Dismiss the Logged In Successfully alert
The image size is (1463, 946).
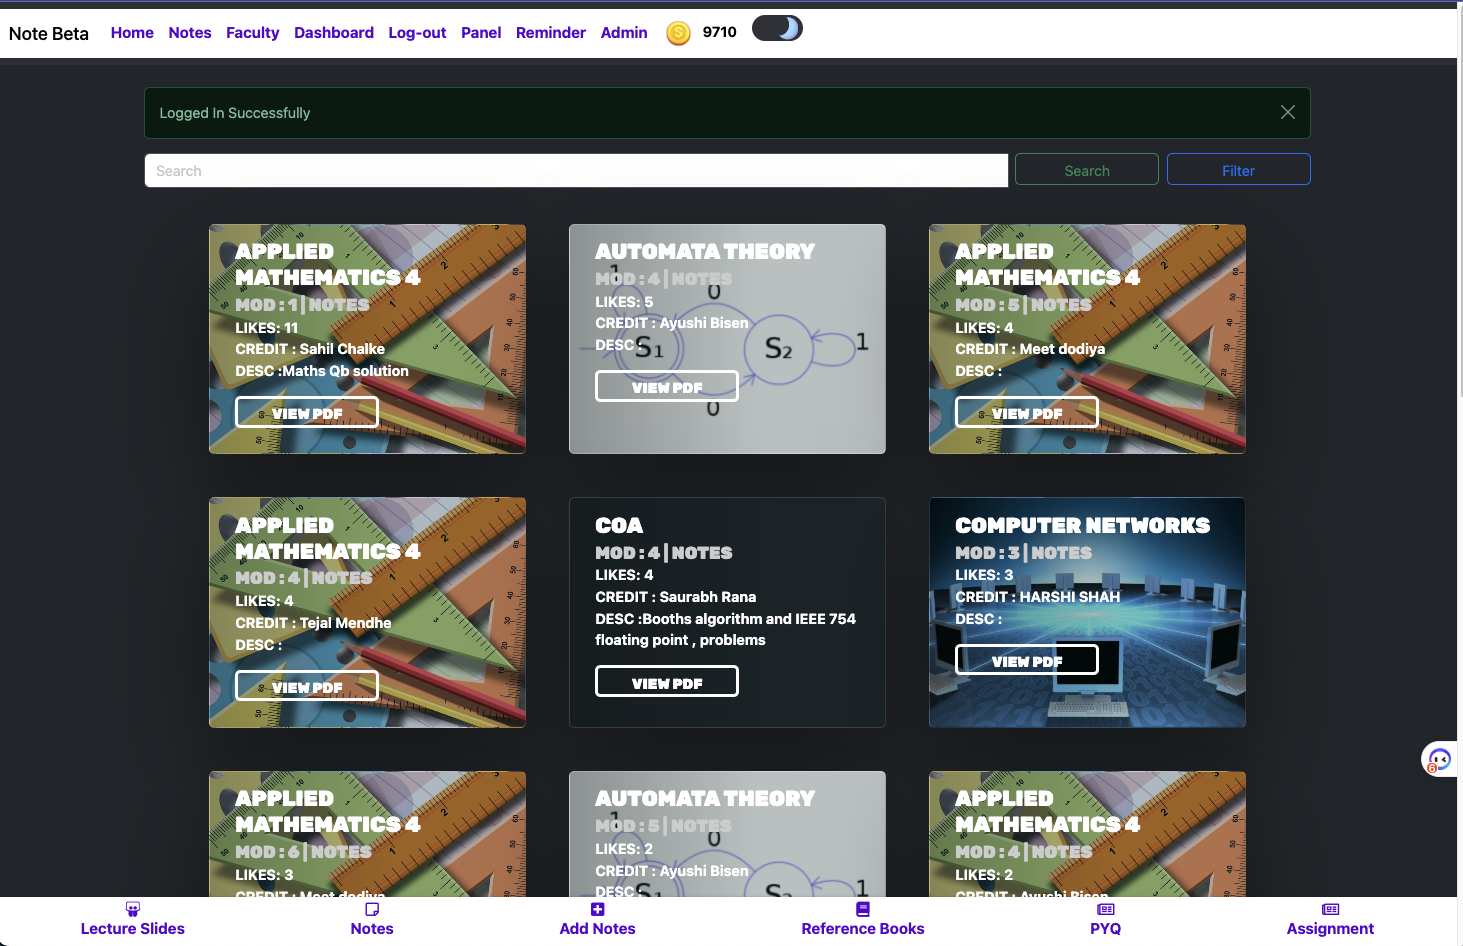(x=1288, y=112)
